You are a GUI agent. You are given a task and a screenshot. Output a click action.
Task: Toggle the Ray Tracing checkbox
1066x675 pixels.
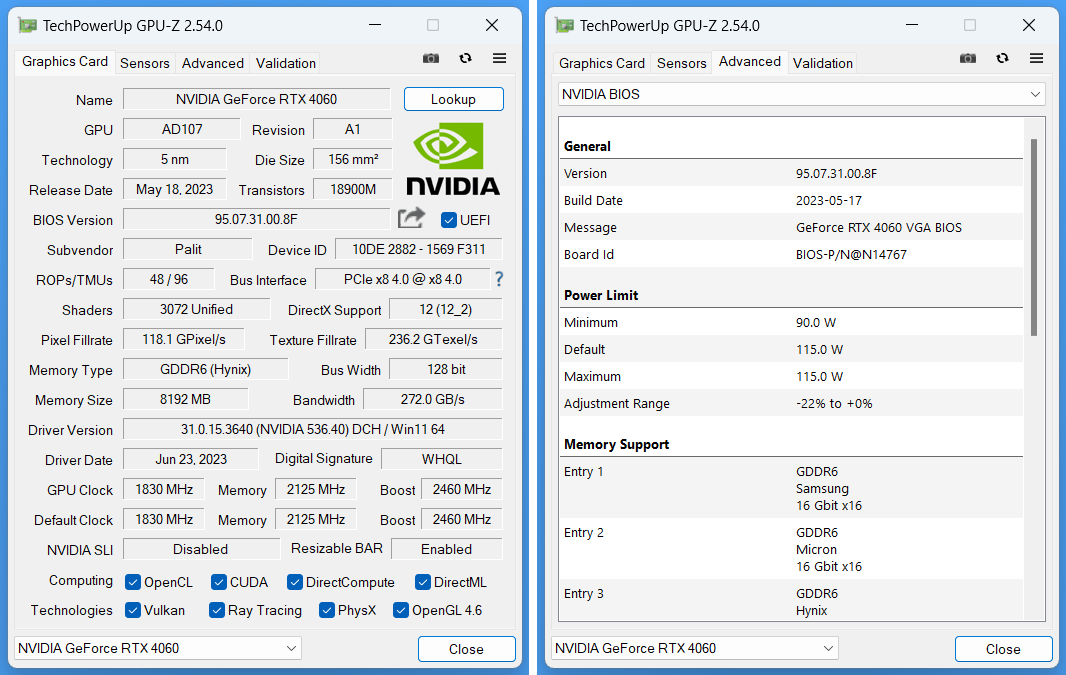(x=217, y=610)
